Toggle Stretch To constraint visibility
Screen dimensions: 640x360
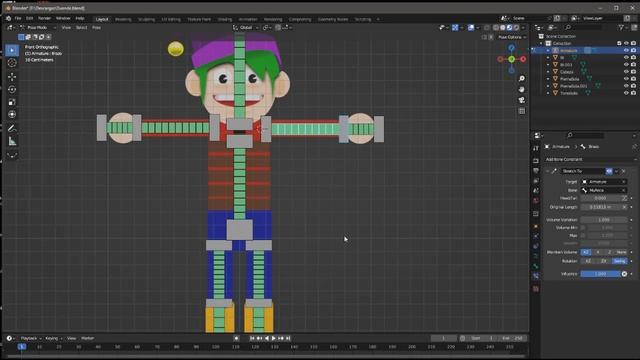pos(609,171)
